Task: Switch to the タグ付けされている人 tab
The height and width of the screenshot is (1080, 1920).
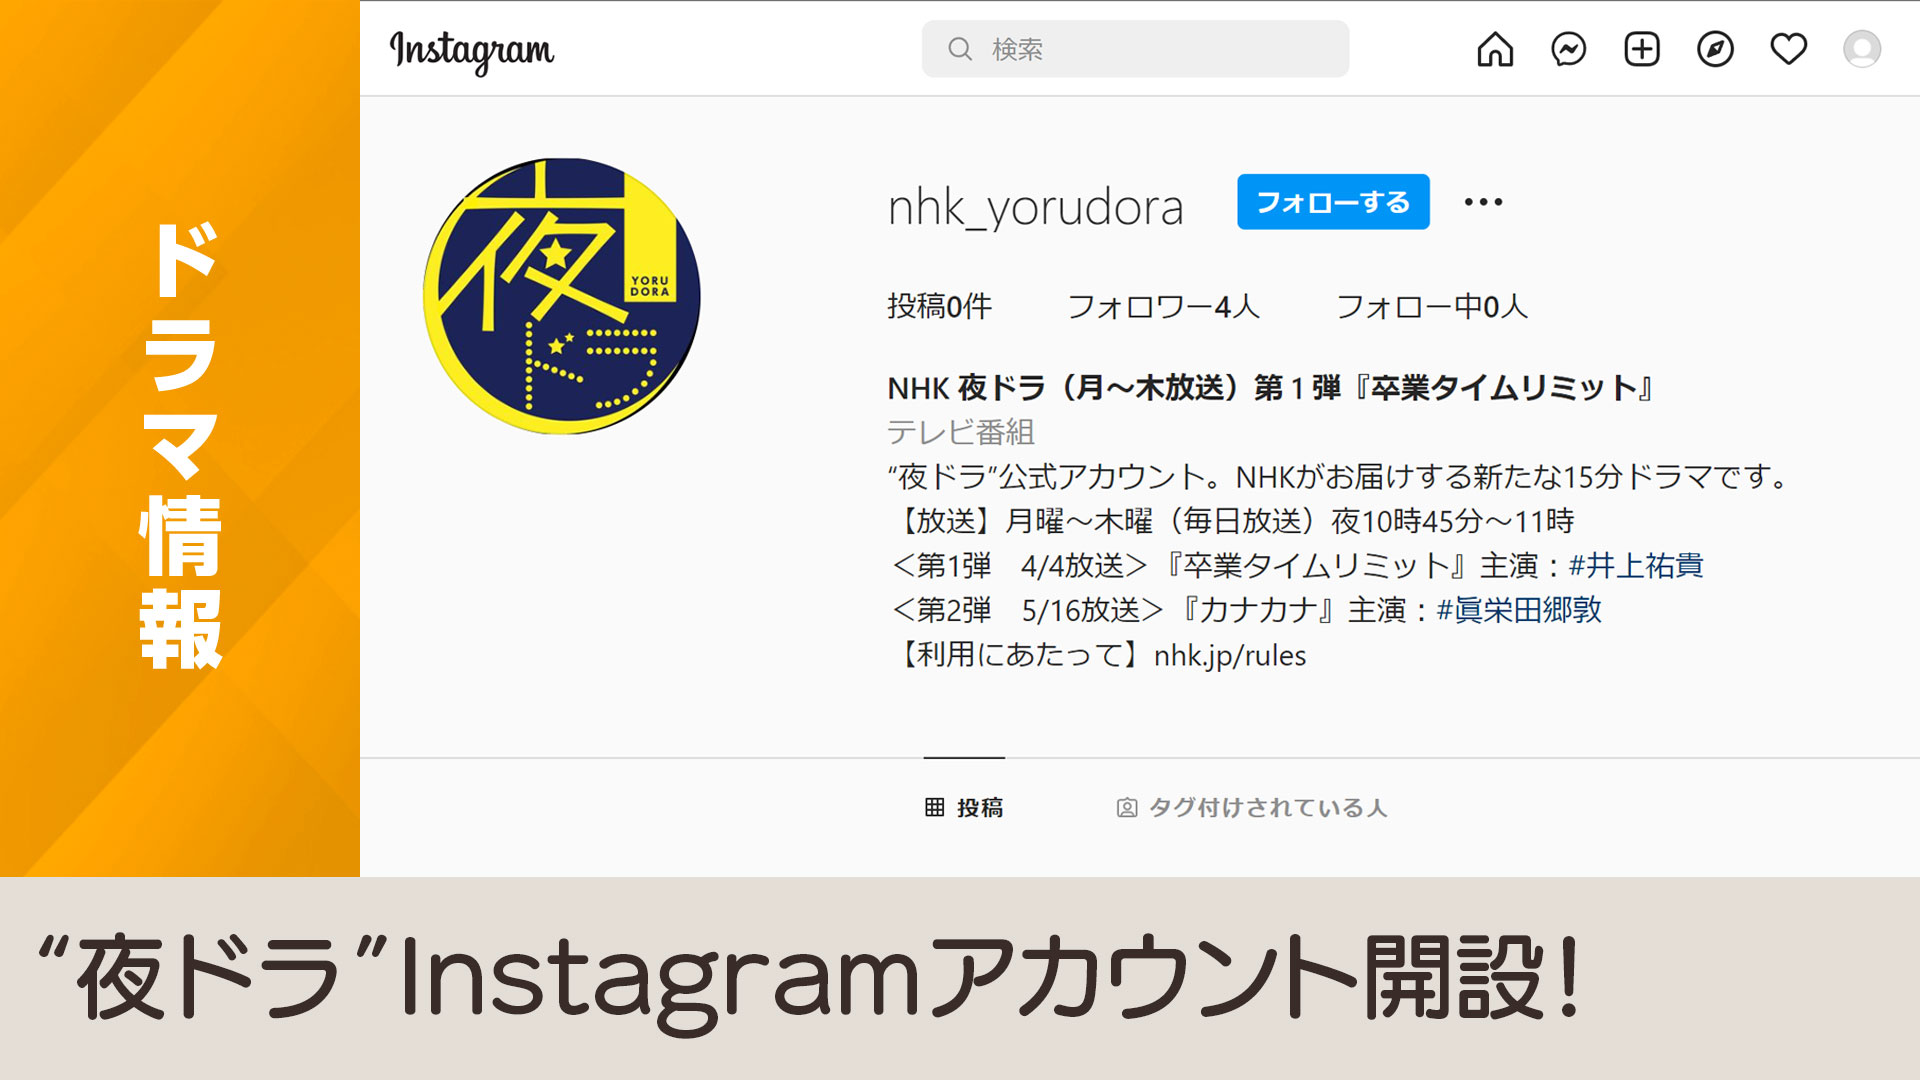Action: pyautogui.click(x=1252, y=807)
